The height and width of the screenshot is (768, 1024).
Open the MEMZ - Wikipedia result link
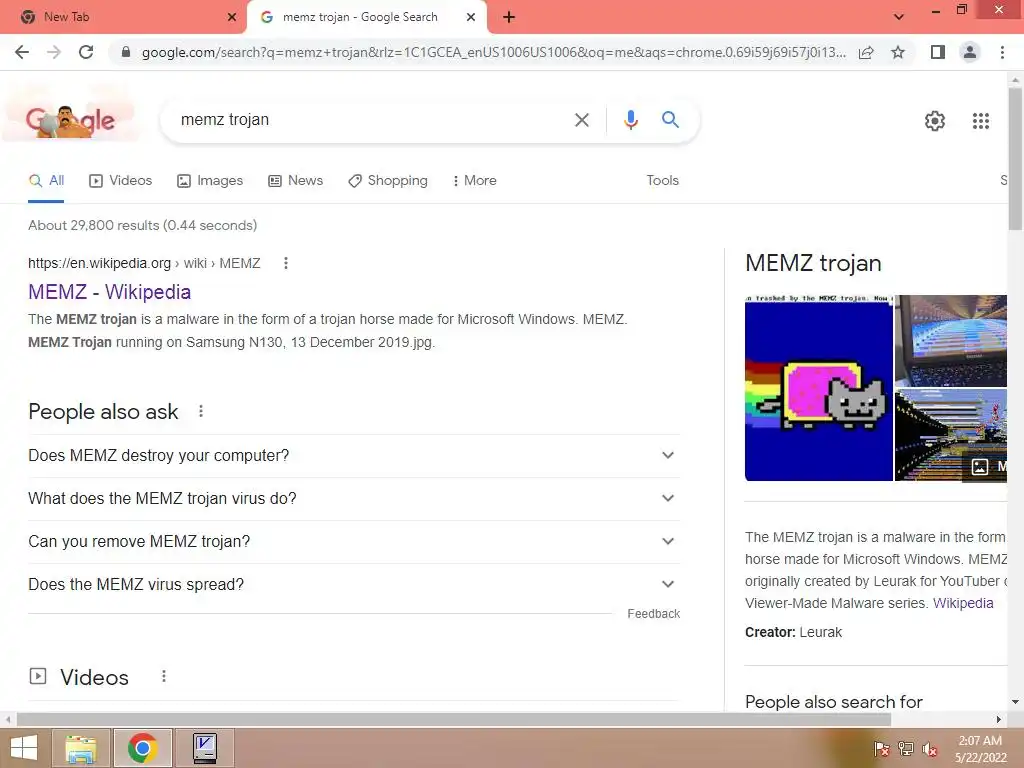[x=110, y=292]
